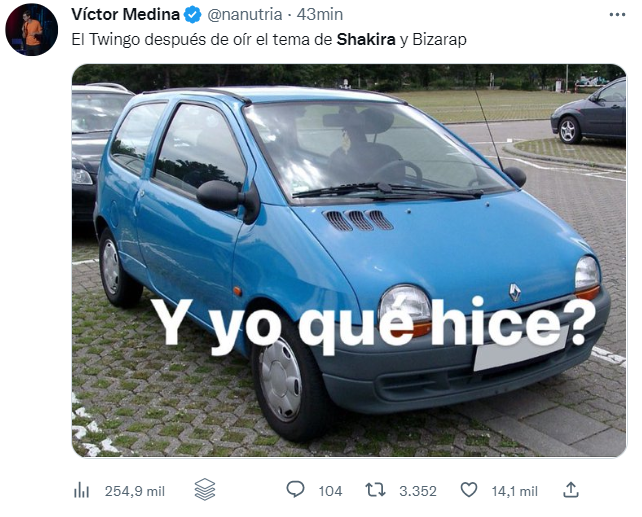The width and height of the screenshot is (642, 517).
Task: Click the blue verified badge
Action: click(192, 15)
